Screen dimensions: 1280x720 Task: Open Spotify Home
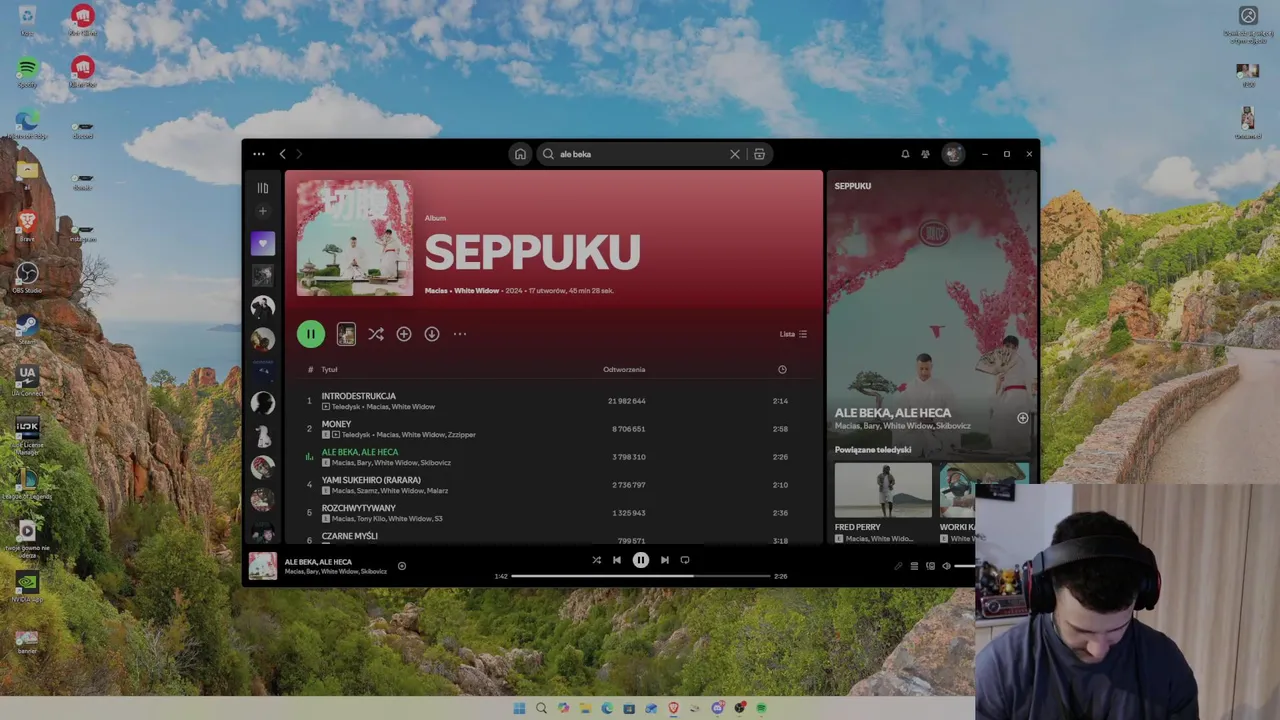click(520, 154)
